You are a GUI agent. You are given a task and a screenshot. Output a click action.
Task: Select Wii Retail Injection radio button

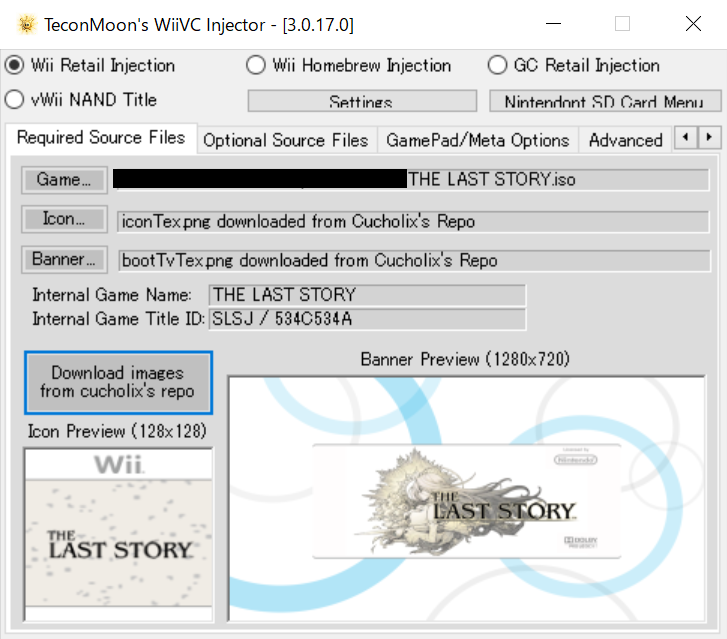coord(90,65)
